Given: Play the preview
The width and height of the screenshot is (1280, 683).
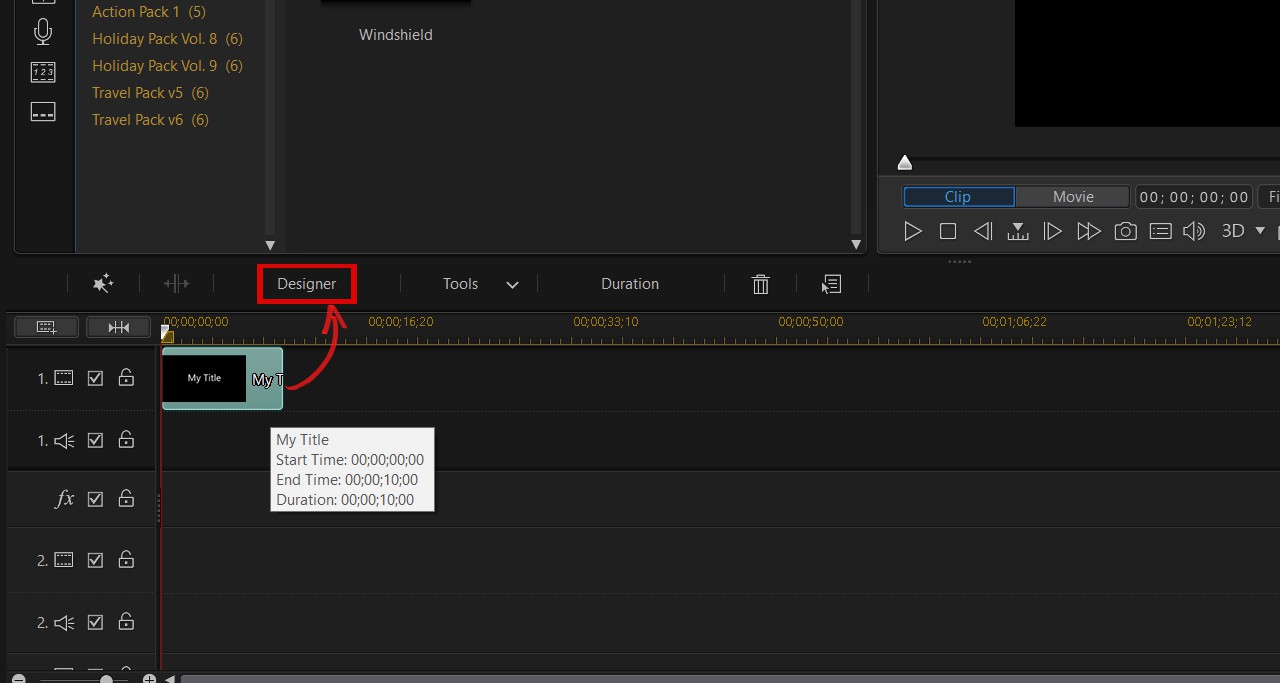Looking at the screenshot, I should coord(912,231).
